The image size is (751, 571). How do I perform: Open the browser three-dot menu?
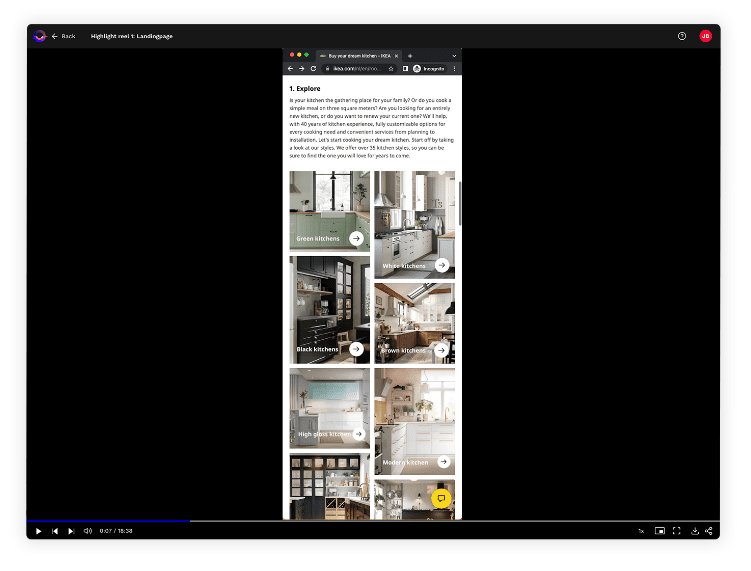coord(454,69)
